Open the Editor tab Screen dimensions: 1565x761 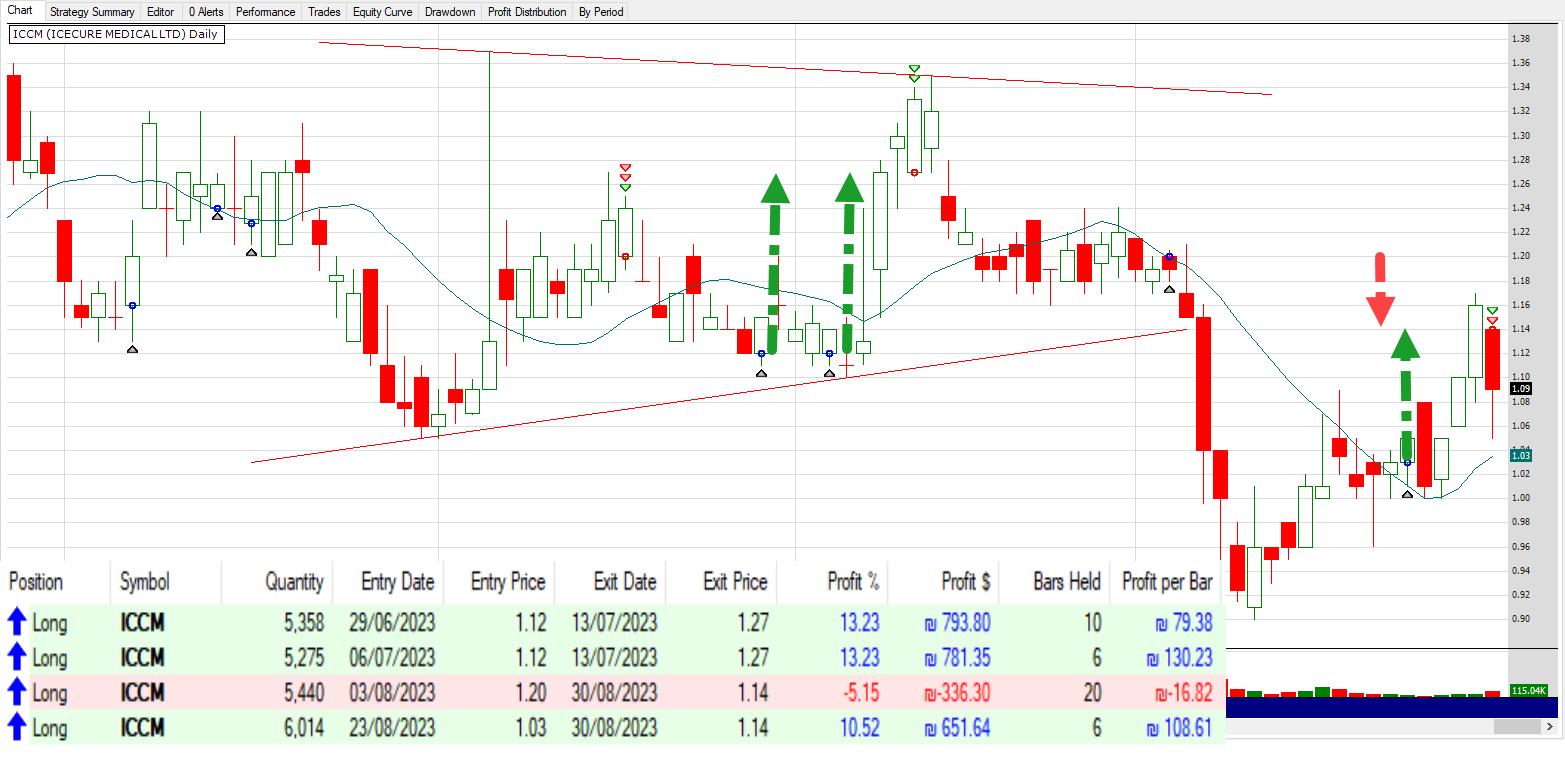coord(160,12)
